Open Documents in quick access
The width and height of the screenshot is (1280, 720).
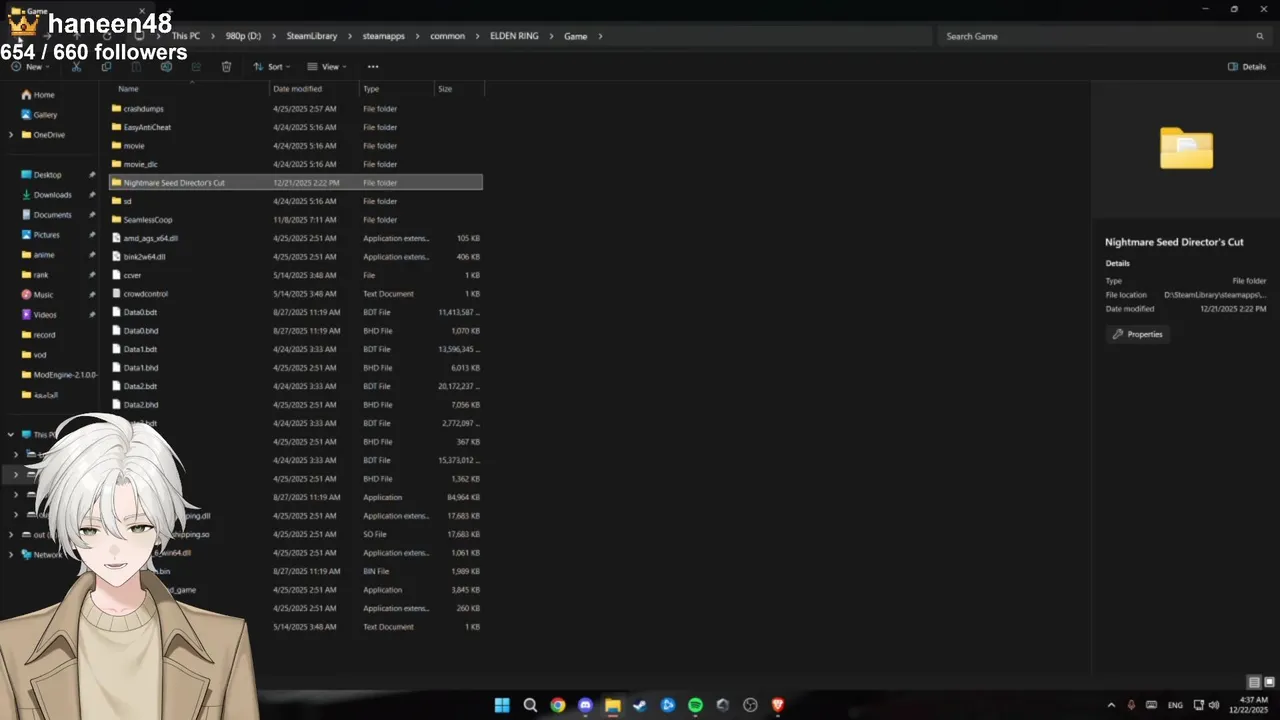pyautogui.click(x=46, y=215)
